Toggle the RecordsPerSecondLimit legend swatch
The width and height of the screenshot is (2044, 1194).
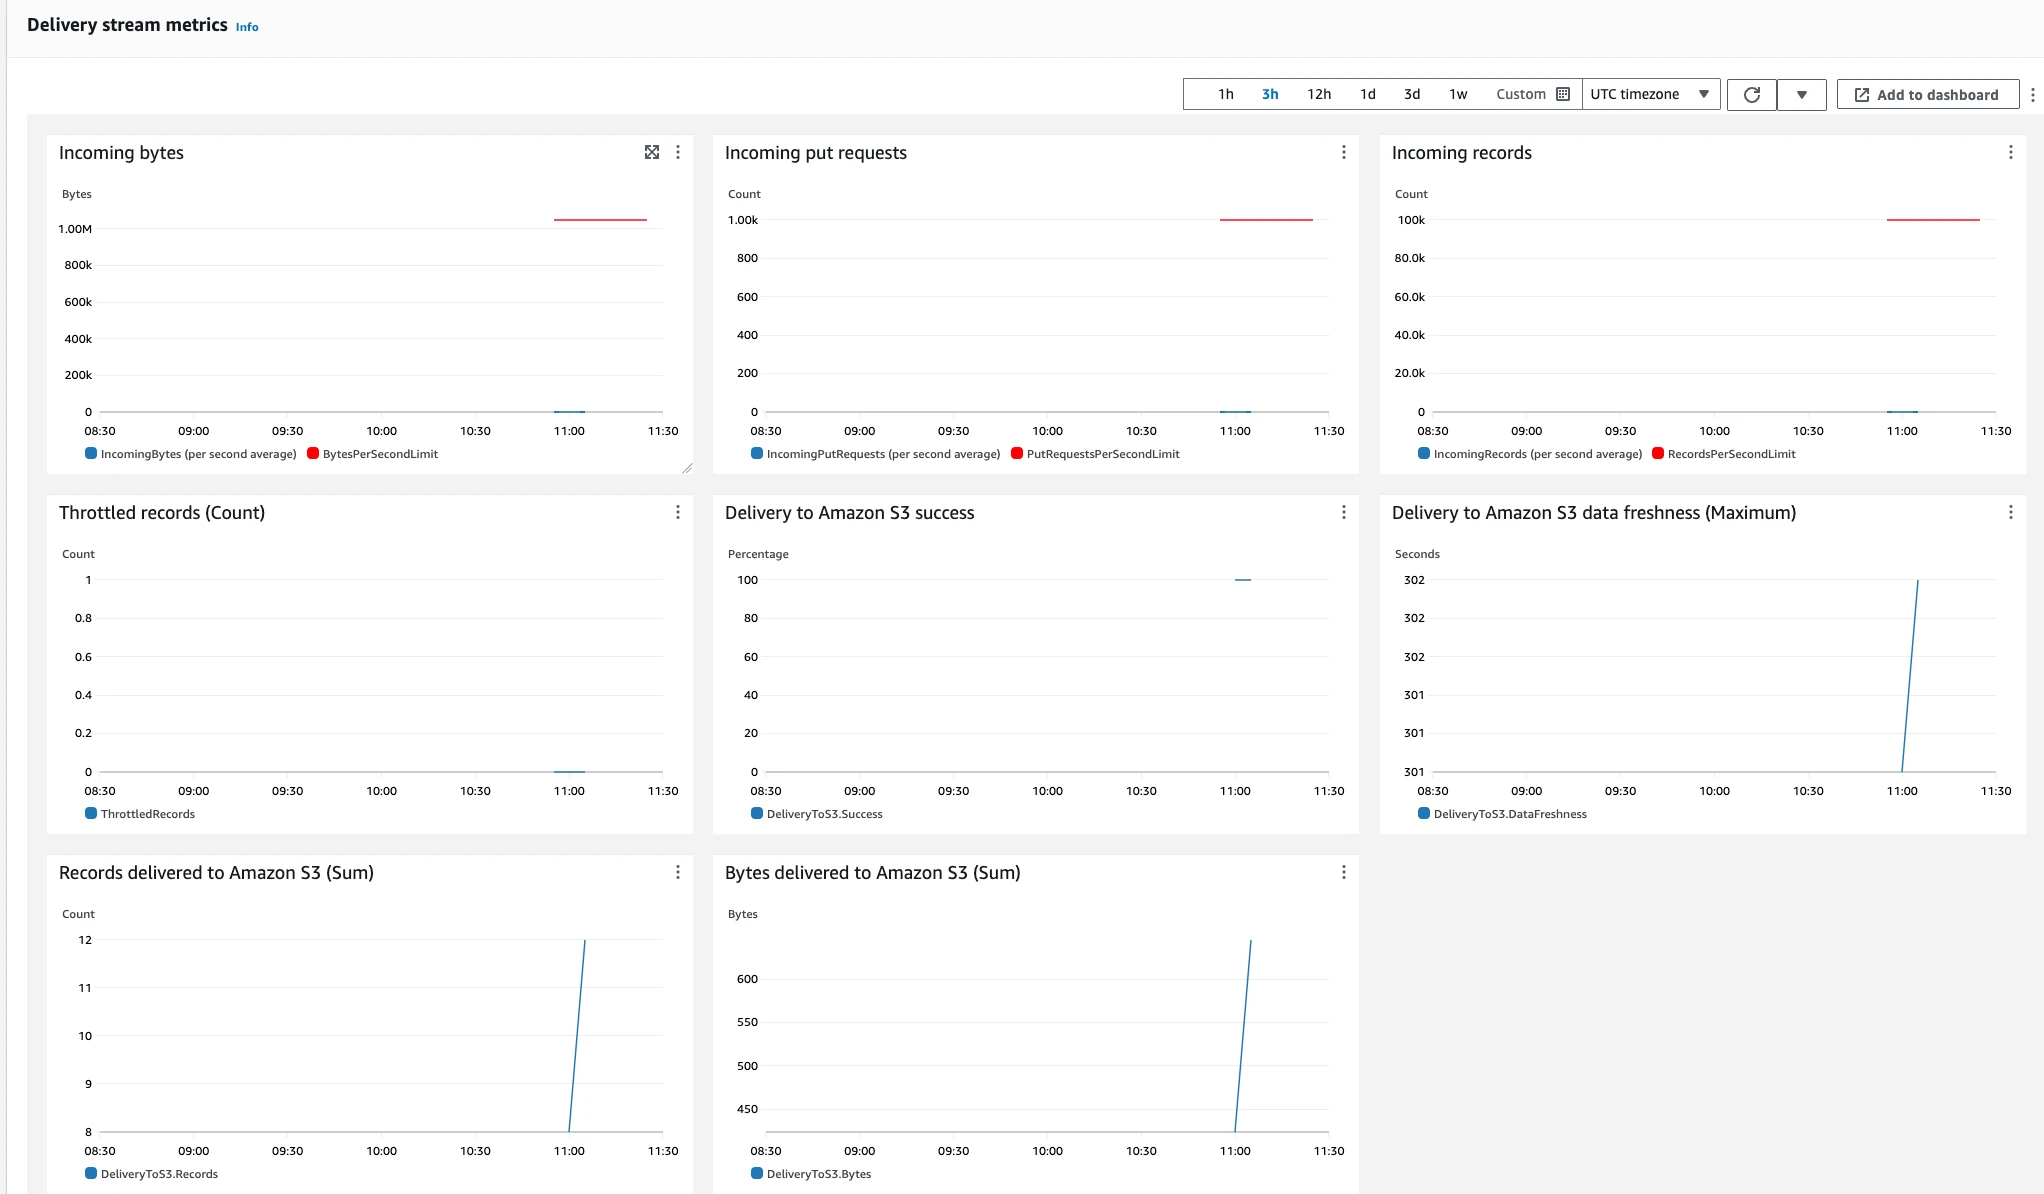[1658, 453]
